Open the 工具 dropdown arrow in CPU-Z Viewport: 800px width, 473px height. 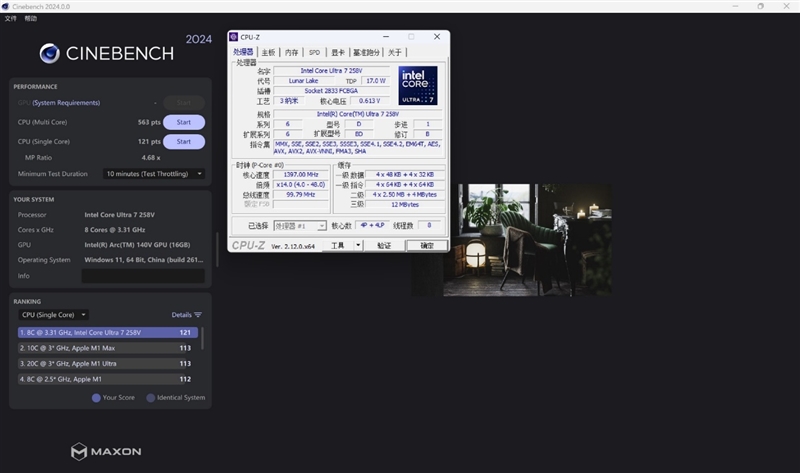tap(357, 245)
